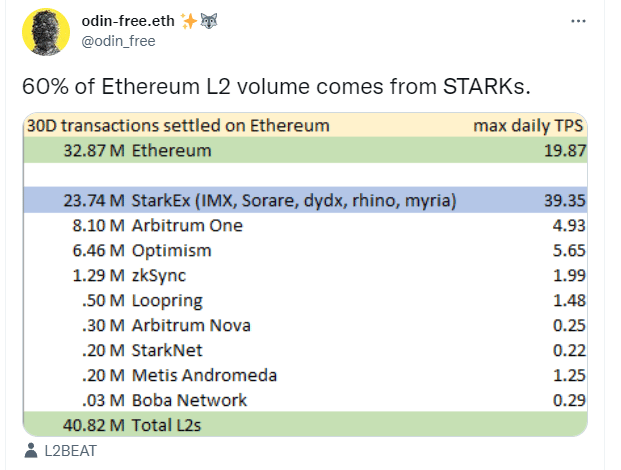Click the Loopring row in the table

pyautogui.click(x=304, y=300)
